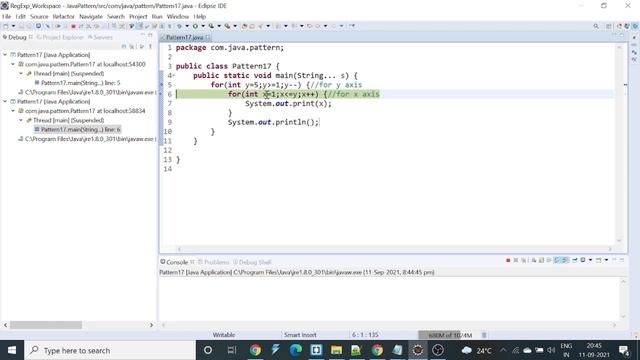This screenshot has width=640, height=360.
Task: Click Remove Launch X icon in Console
Action: tap(516, 260)
